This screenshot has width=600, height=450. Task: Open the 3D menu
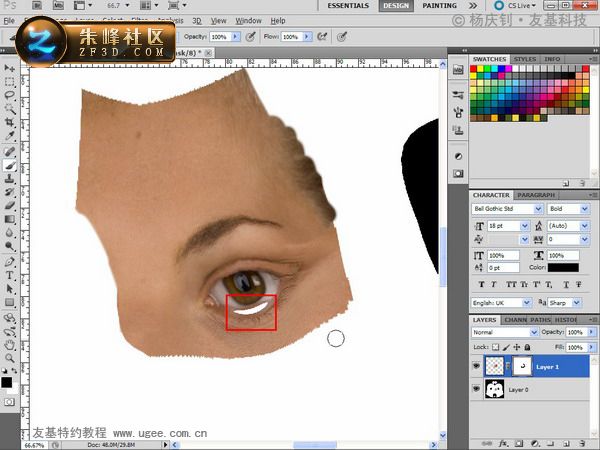point(197,21)
